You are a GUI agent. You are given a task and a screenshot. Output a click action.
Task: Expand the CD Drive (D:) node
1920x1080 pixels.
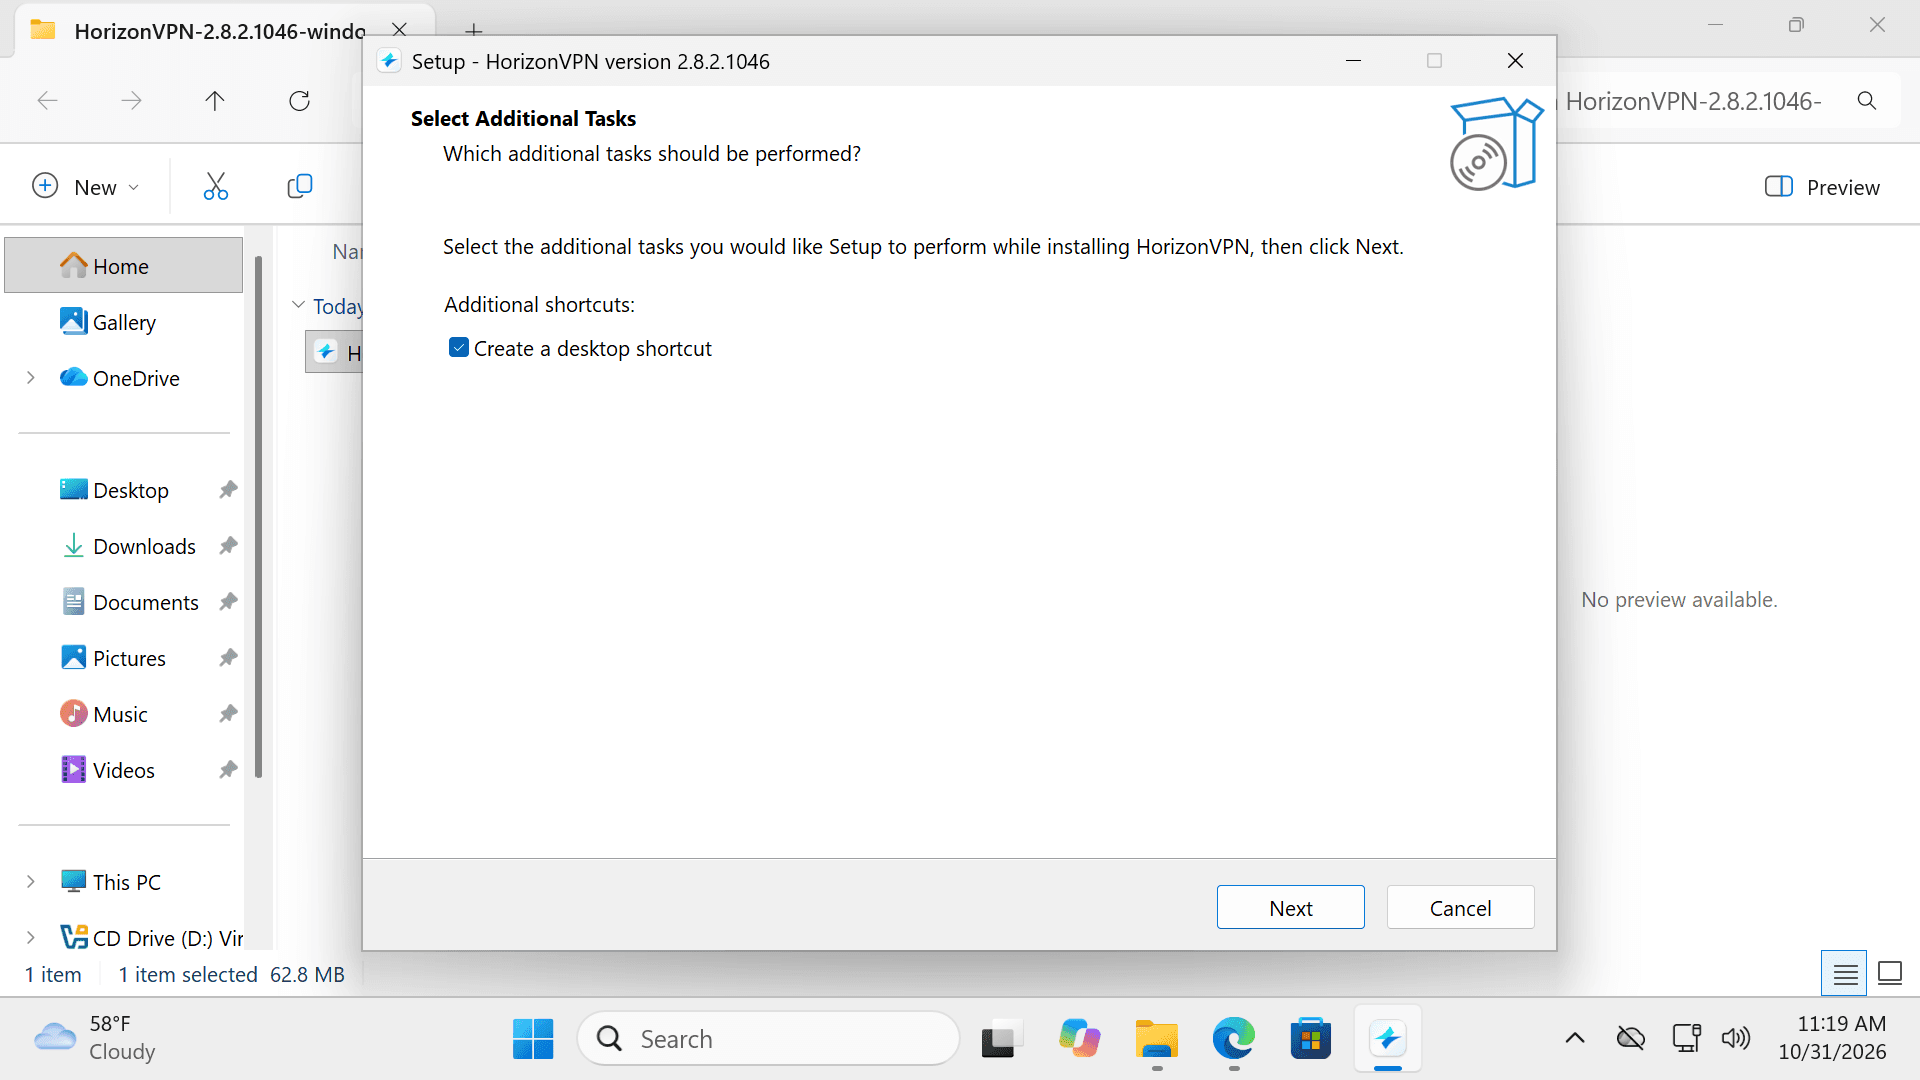pyautogui.click(x=31, y=938)
